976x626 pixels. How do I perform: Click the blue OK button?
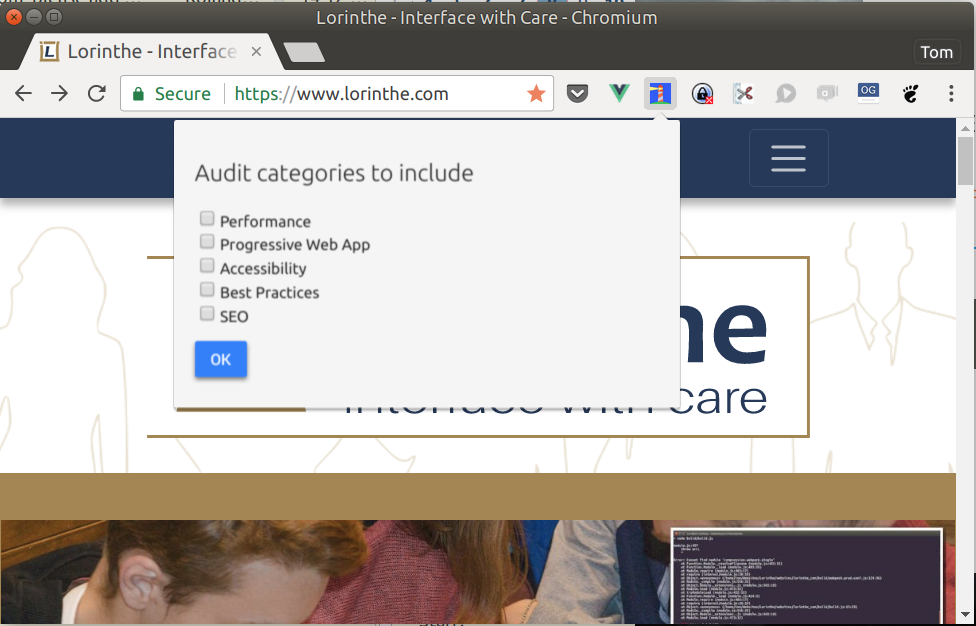pos(221,359)
